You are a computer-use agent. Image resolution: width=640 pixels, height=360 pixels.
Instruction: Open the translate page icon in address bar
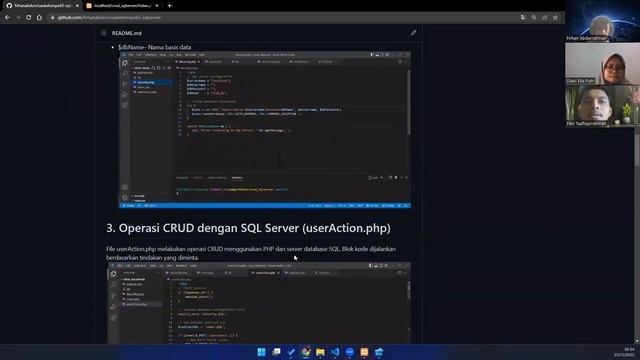click(523, 18)
